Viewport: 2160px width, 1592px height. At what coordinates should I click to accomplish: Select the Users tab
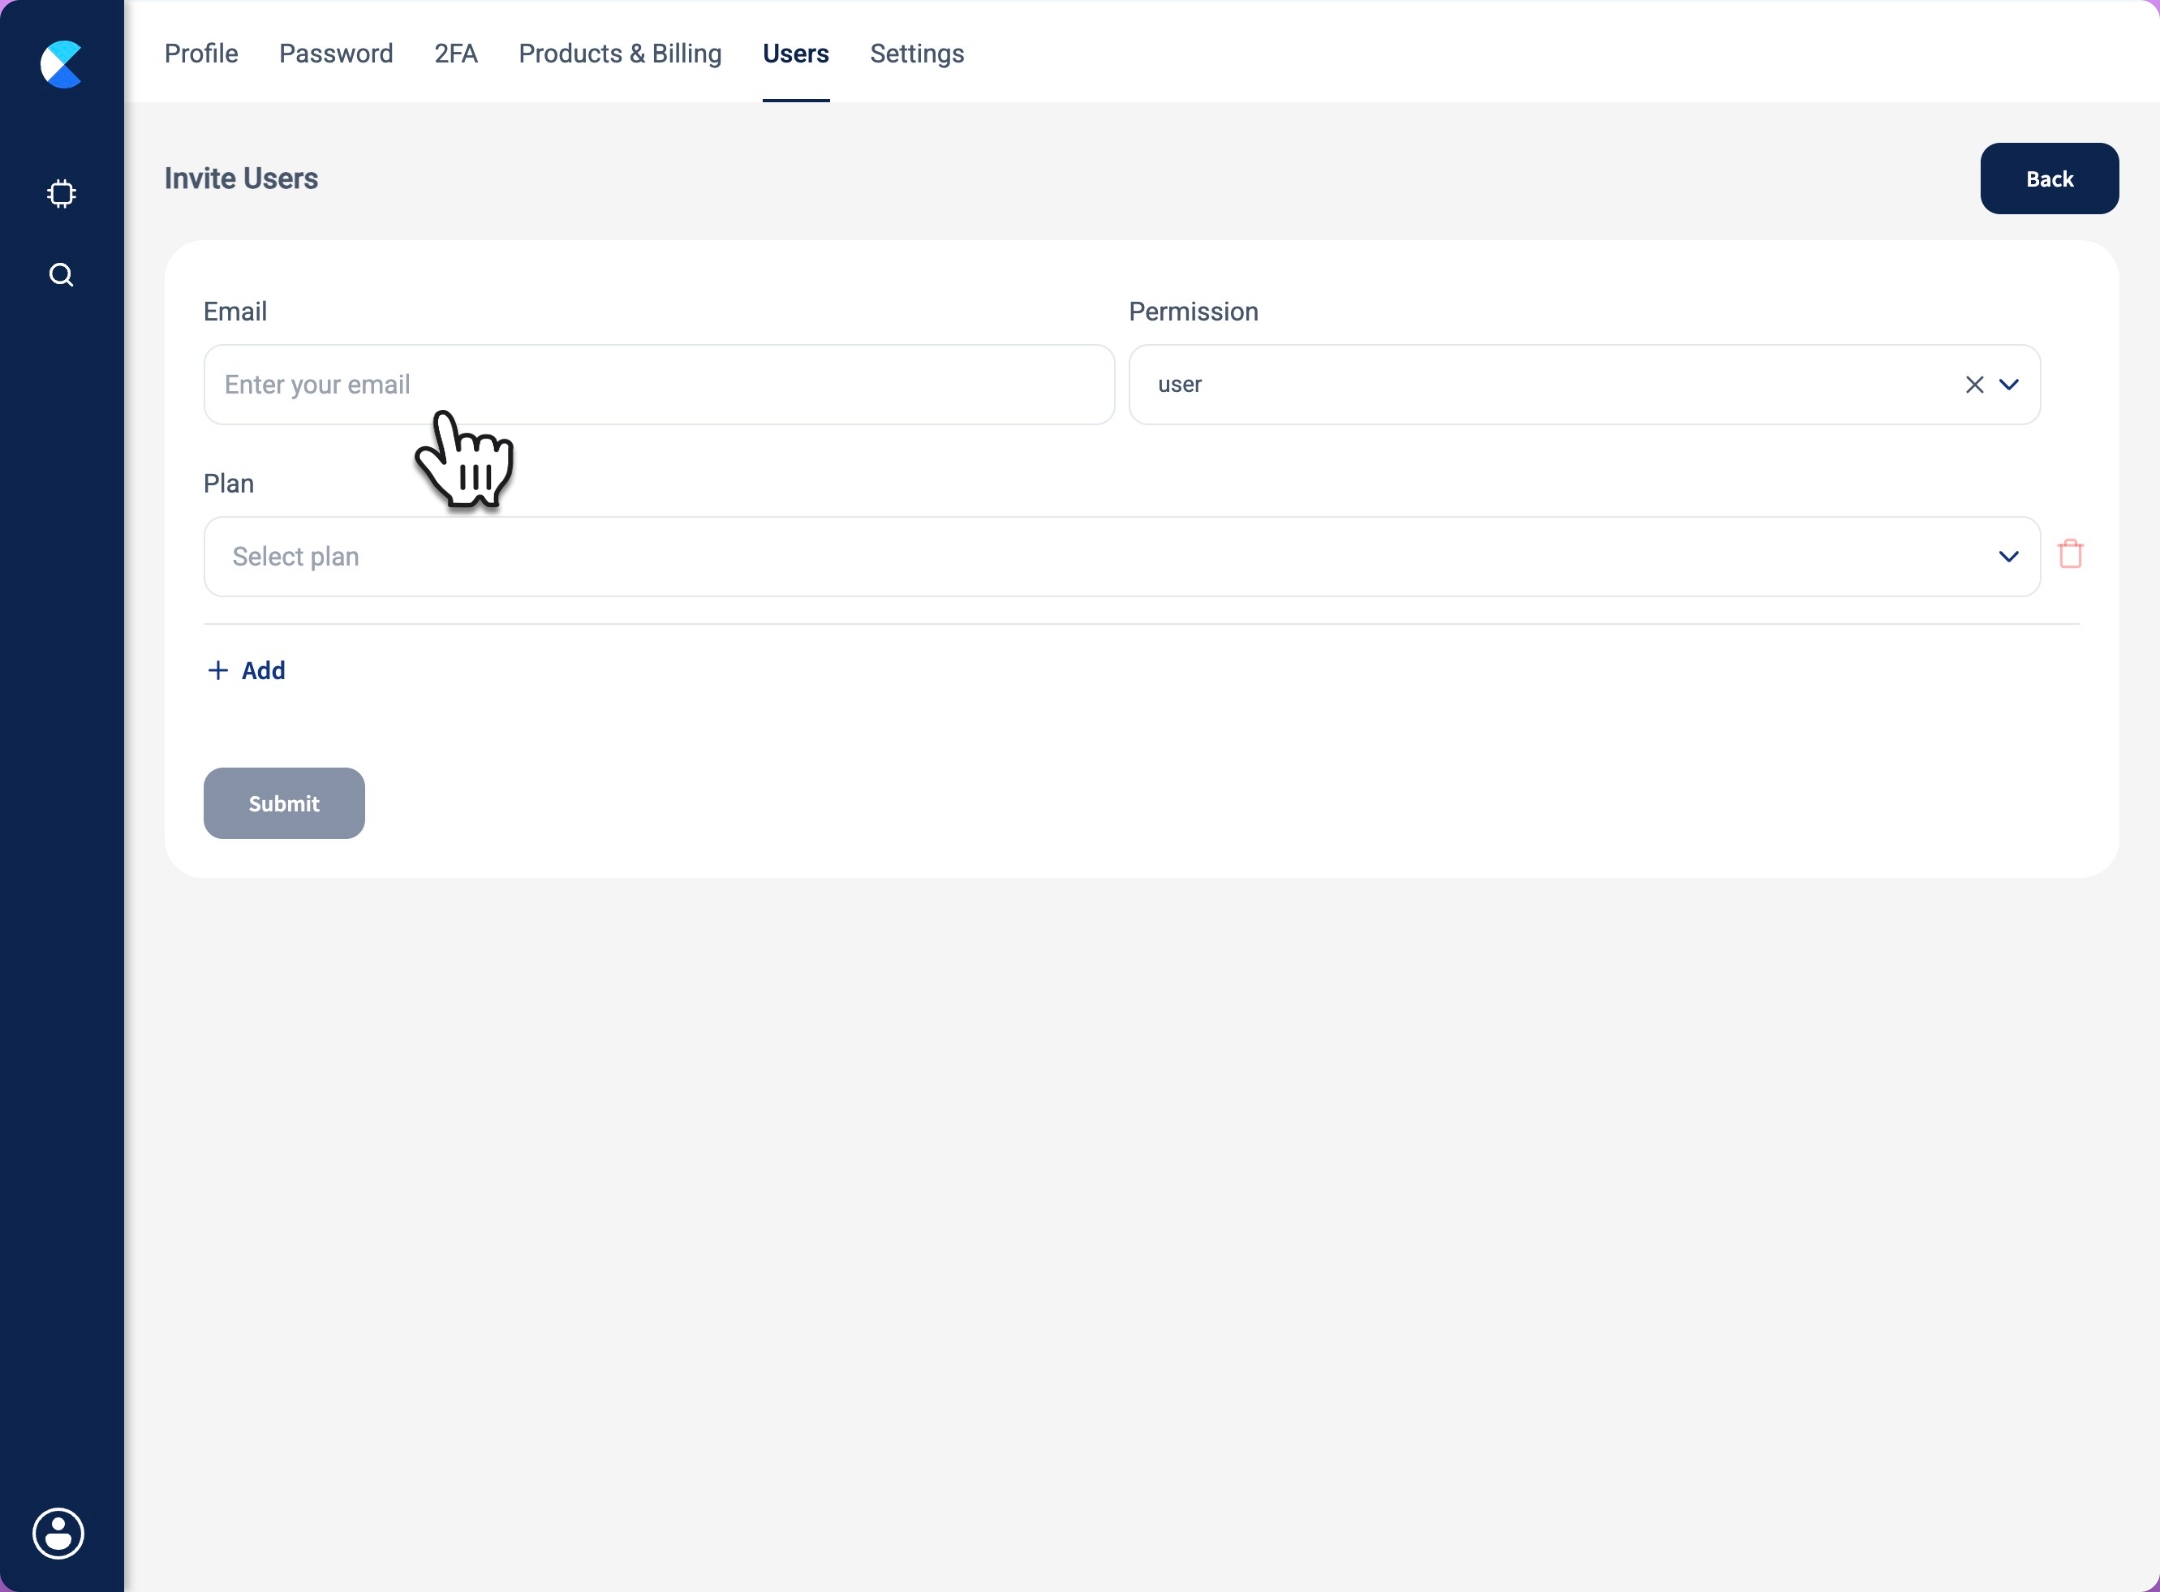796,54
